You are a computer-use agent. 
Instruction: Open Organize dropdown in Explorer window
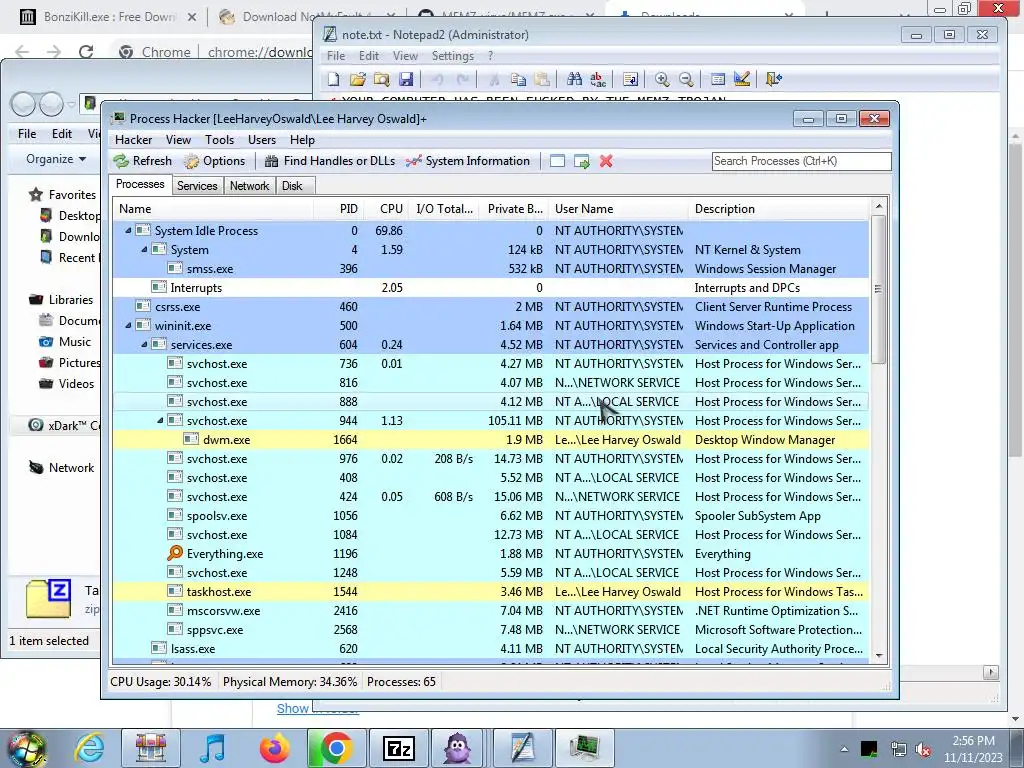pos(56,159)
